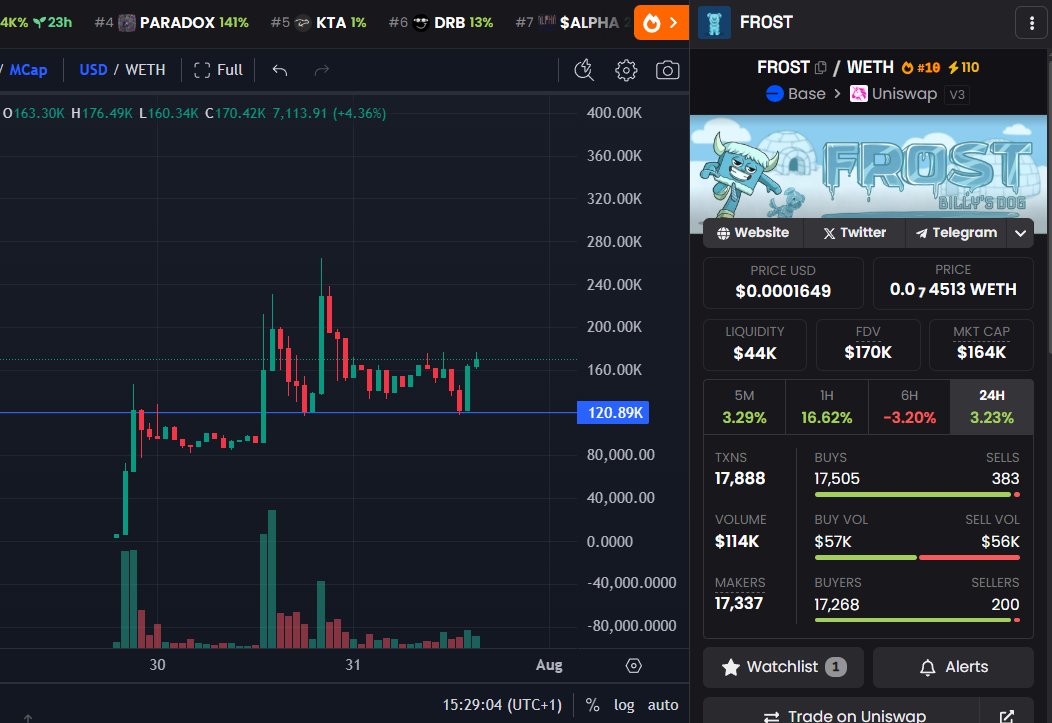Open the three-dot menu top right

1031,22
